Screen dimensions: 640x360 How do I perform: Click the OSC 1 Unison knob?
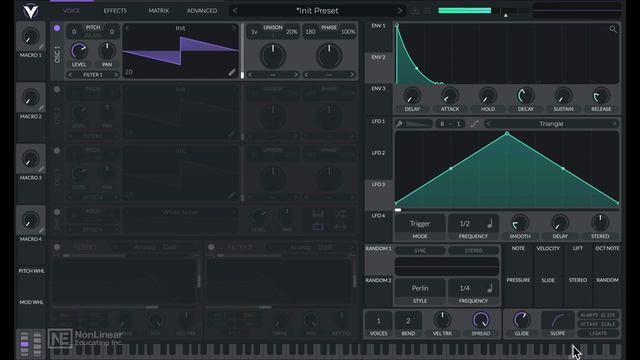pos(273,56)
